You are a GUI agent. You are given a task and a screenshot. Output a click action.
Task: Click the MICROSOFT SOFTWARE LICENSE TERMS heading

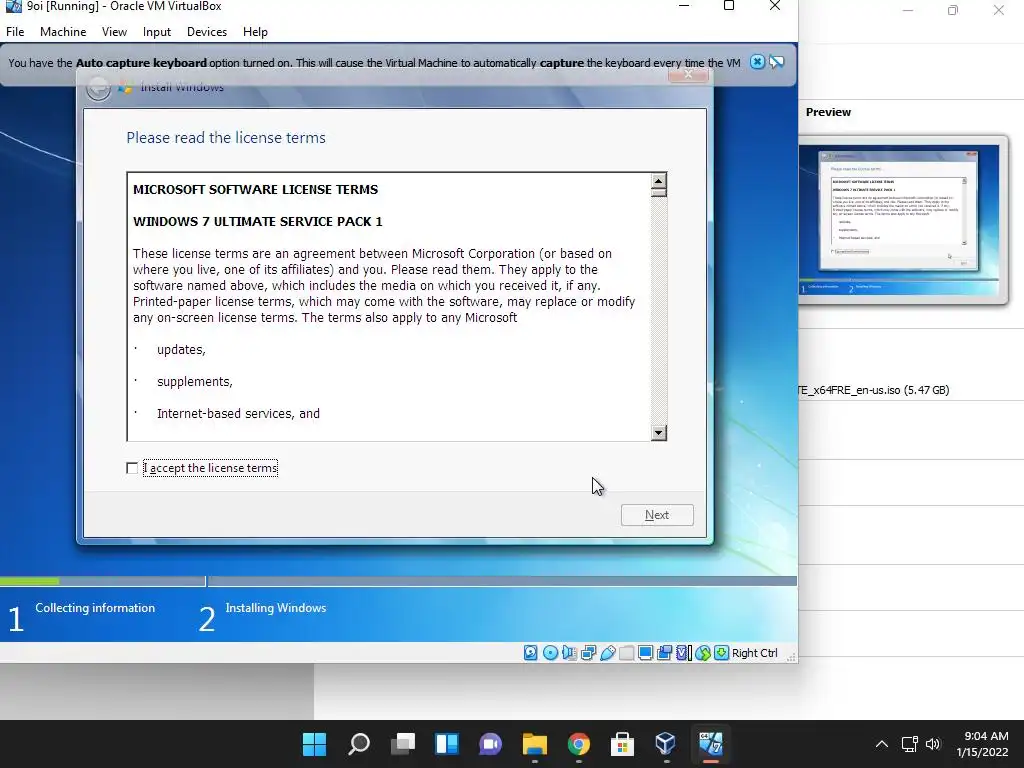255,189
